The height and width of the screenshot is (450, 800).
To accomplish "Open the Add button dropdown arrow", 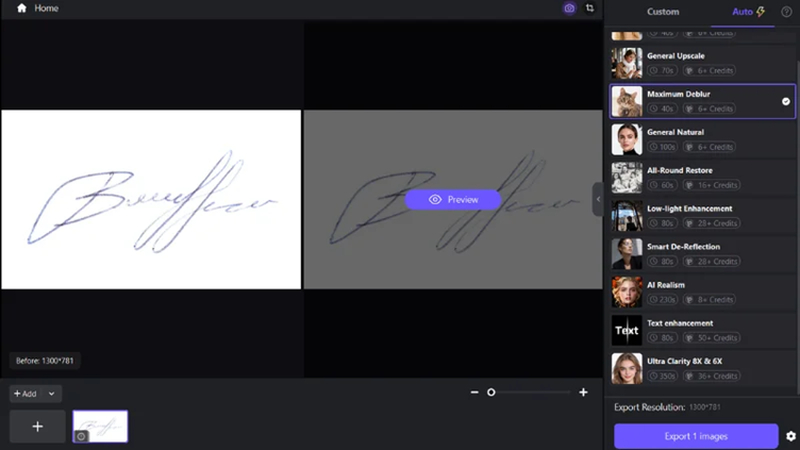I will tap(52, 394).
